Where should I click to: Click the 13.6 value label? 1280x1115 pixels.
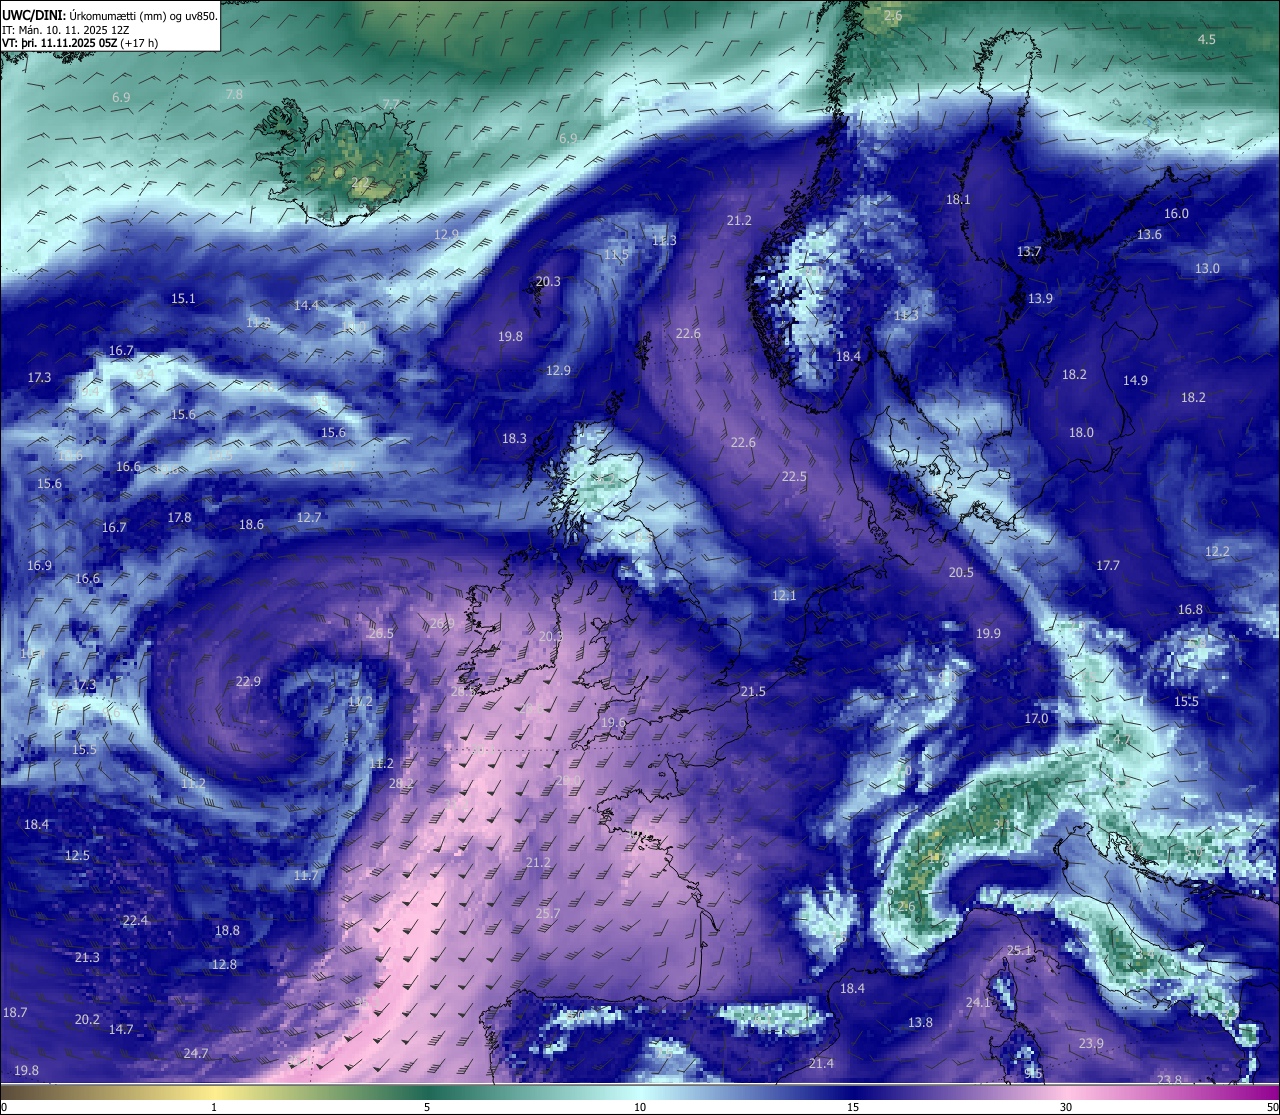tap(1149, 234)
